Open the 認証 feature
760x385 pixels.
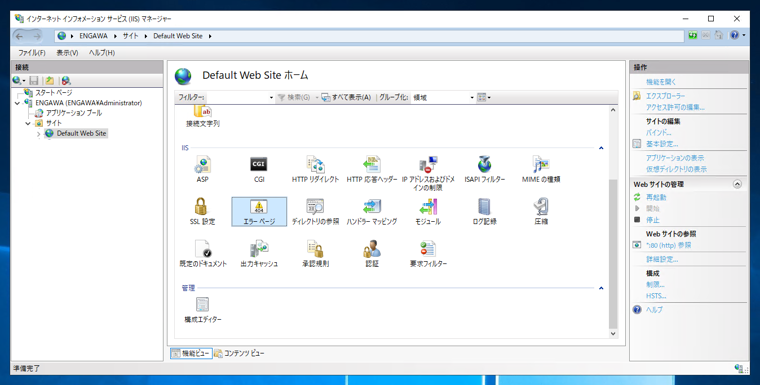click(372, 254)
